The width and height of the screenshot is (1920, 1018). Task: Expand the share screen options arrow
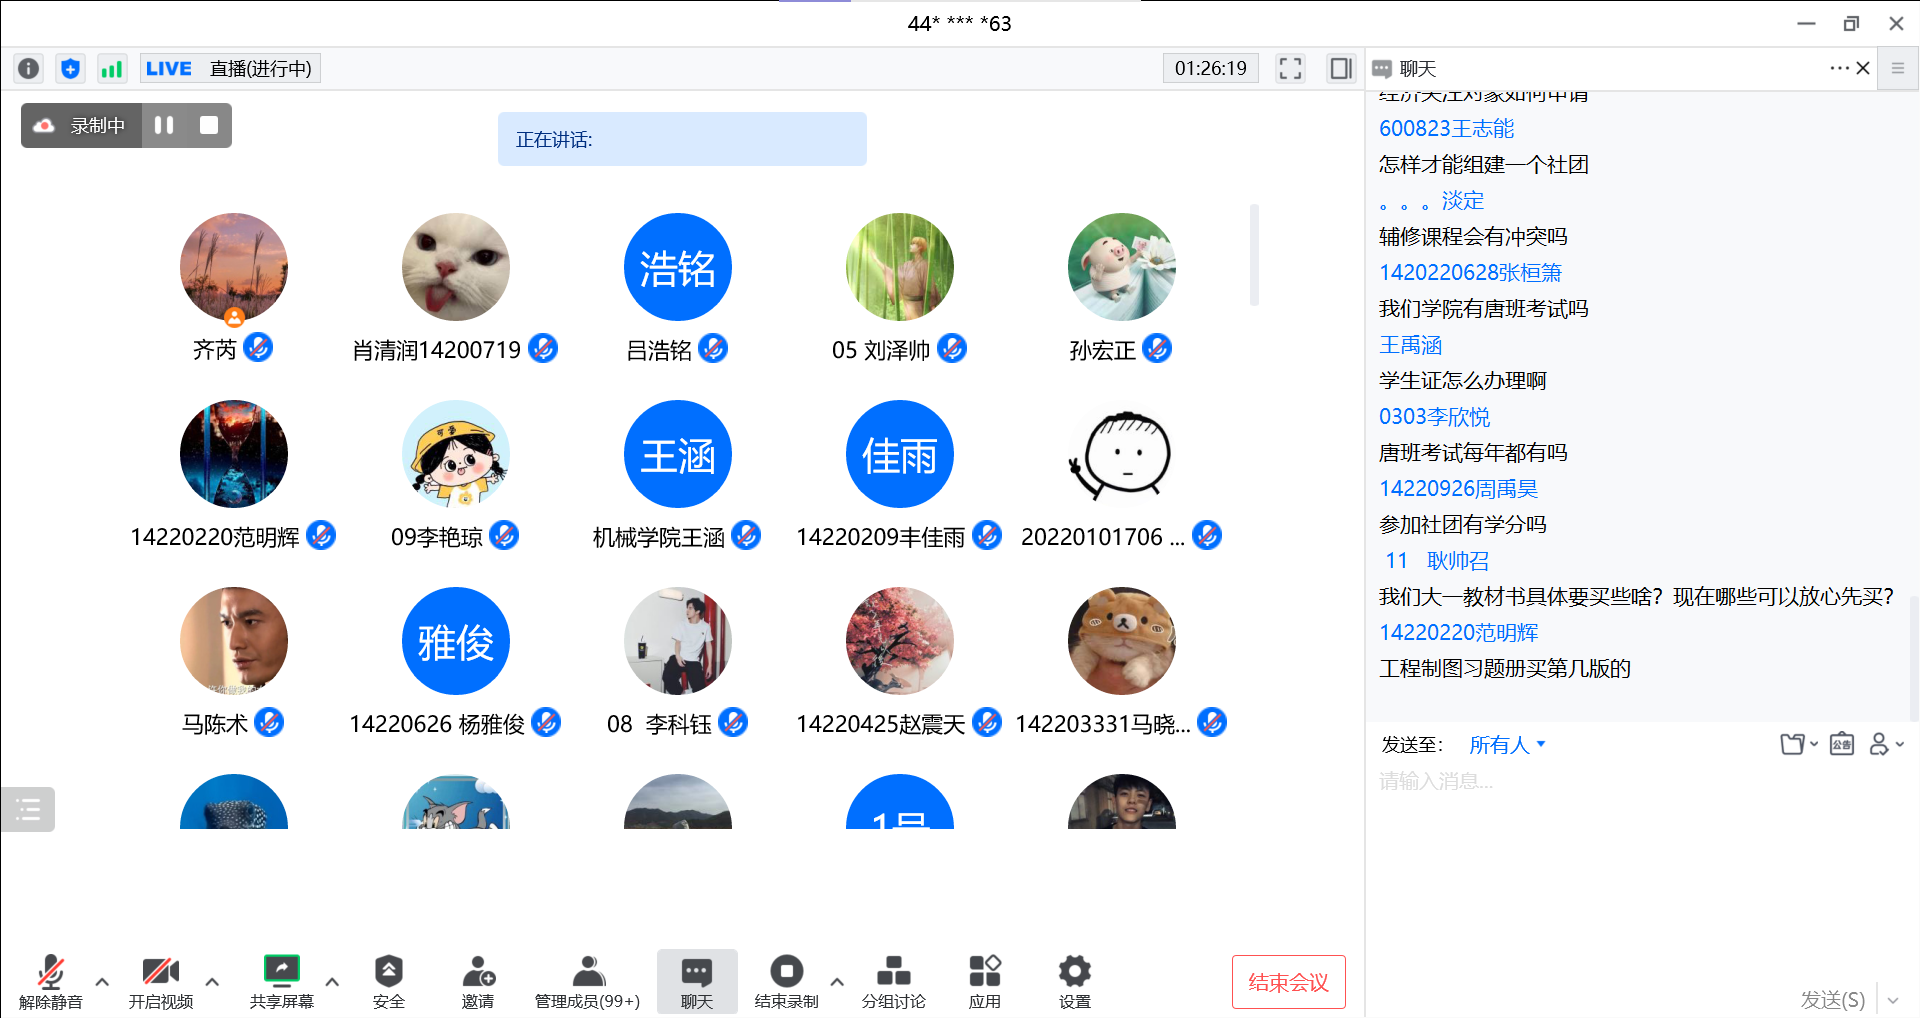(332, 982)
